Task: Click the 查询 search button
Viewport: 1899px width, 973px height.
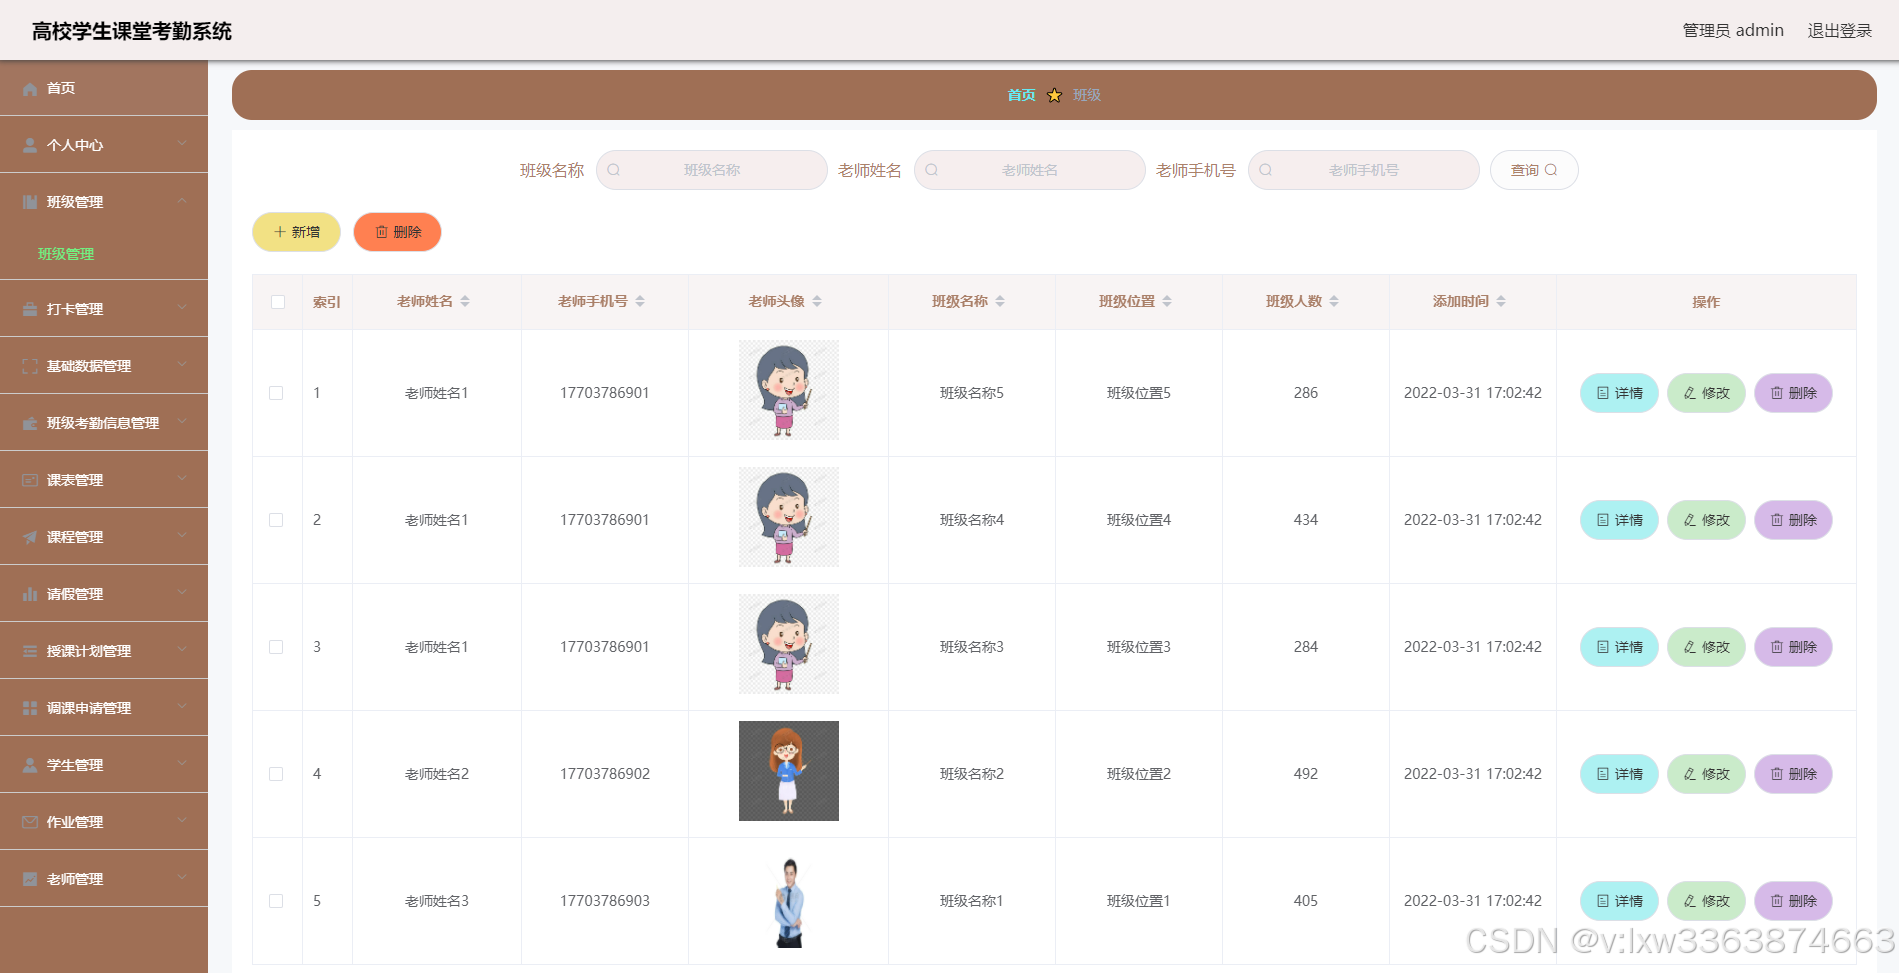Action: tap(1533, 170)
